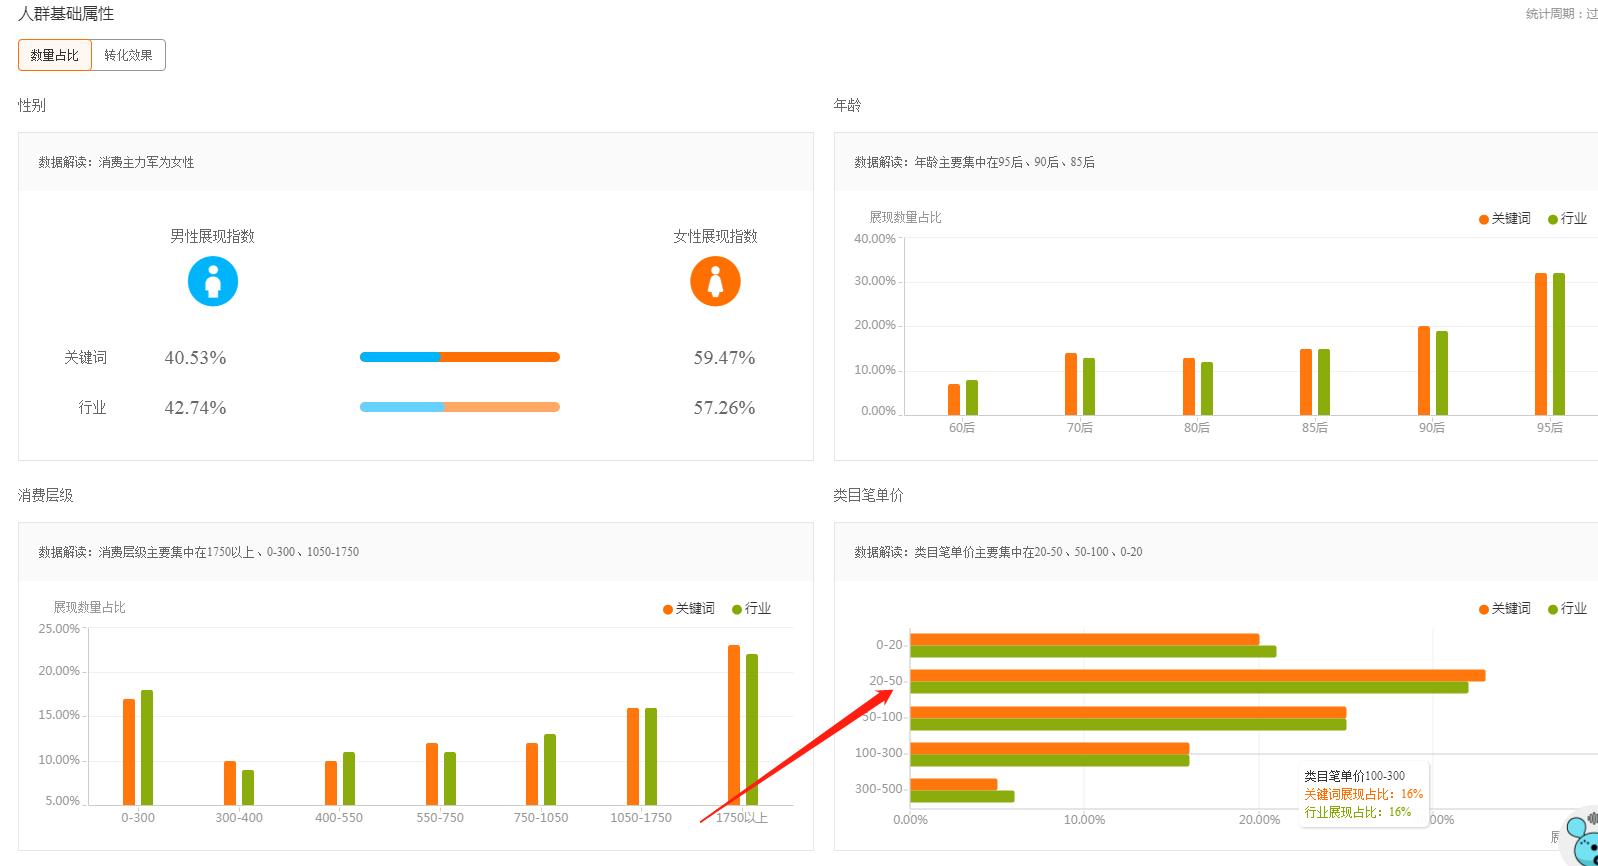Image resolution: width=1598 pixels, height=866 pixels.
Task: Toggle 行业 legend in the age chart
Action: coord(1567,218)
